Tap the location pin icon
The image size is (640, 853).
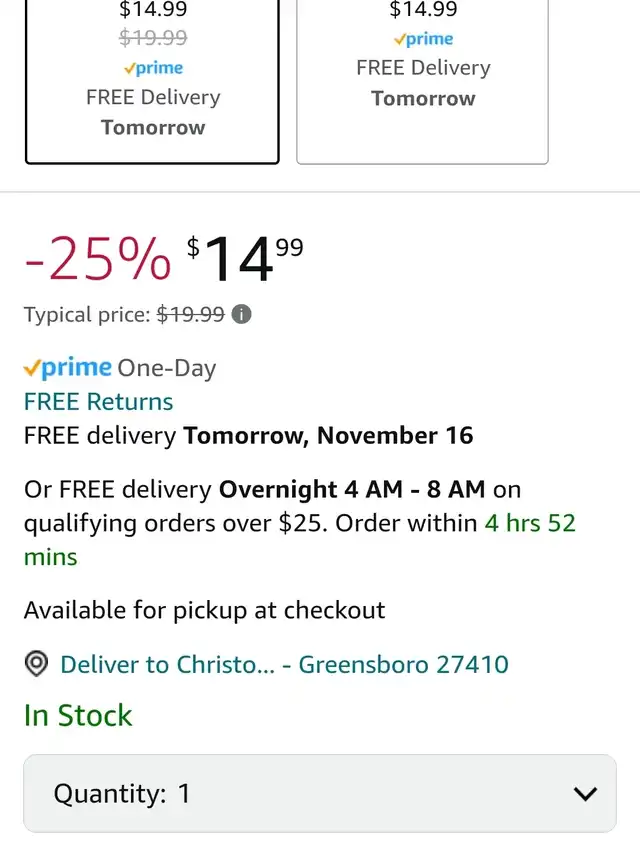[37, 664]
